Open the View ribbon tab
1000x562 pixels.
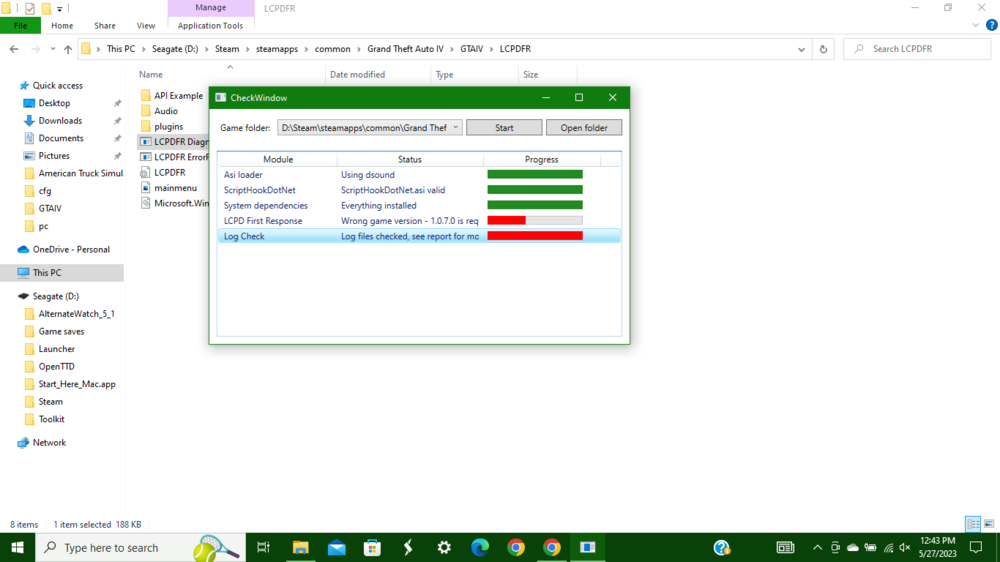[145, 26]
